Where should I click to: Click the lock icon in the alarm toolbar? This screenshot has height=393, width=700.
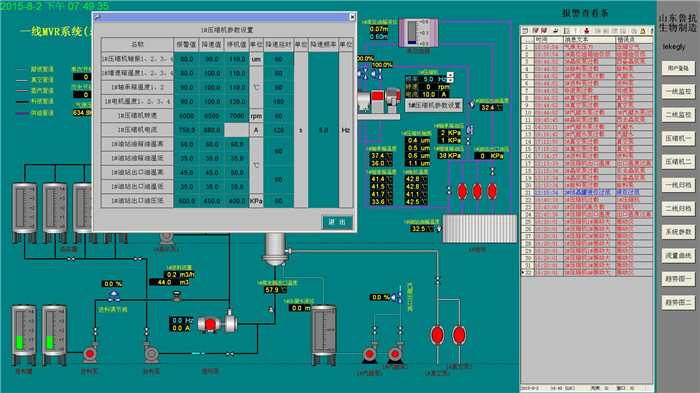point(642,31)
